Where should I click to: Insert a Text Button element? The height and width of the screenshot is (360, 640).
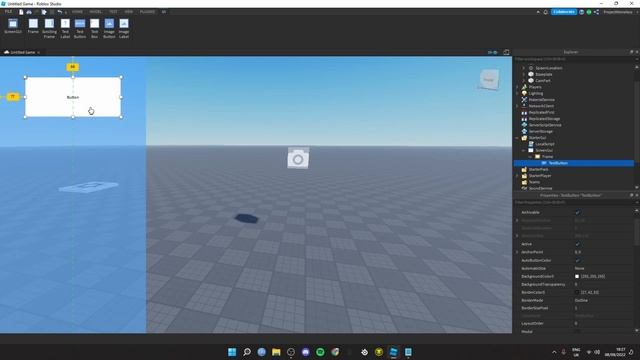click(x=80, y=28)
